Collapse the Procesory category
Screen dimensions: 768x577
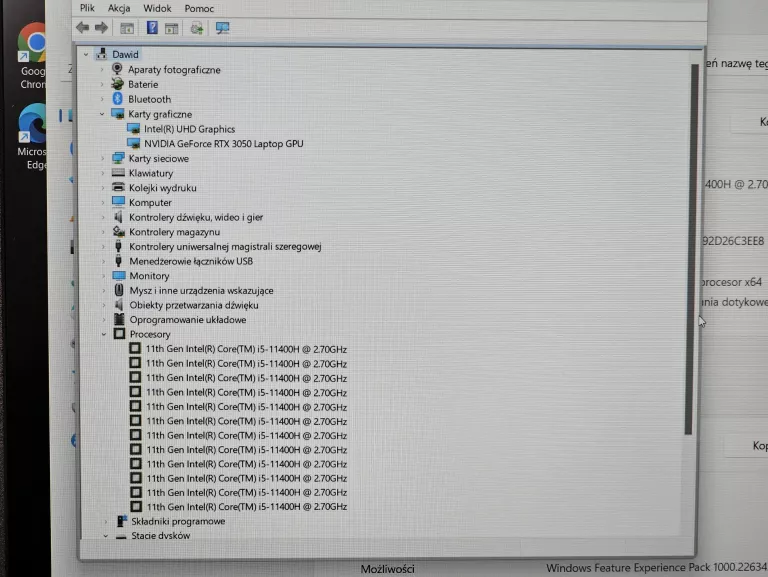click(102, 334)
